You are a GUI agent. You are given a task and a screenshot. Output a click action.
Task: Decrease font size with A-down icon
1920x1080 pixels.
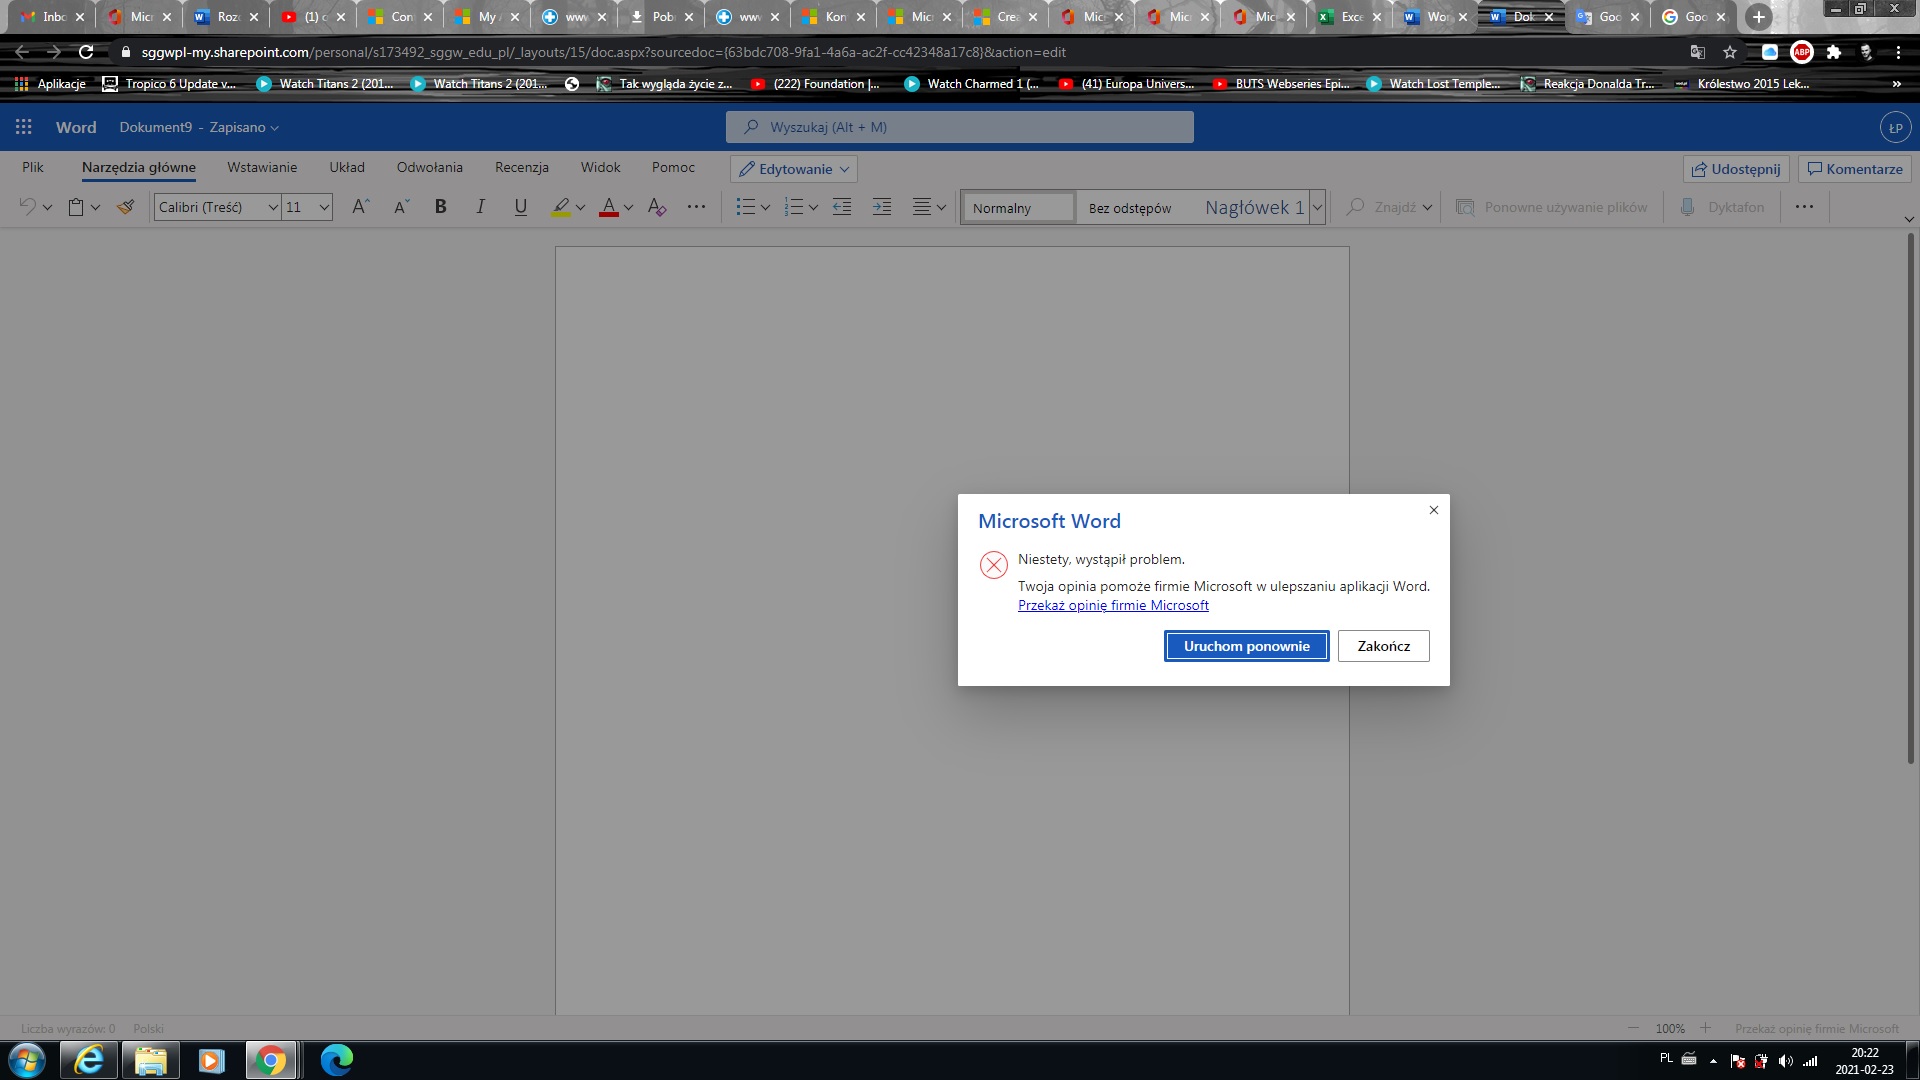(x=401, y=207)
